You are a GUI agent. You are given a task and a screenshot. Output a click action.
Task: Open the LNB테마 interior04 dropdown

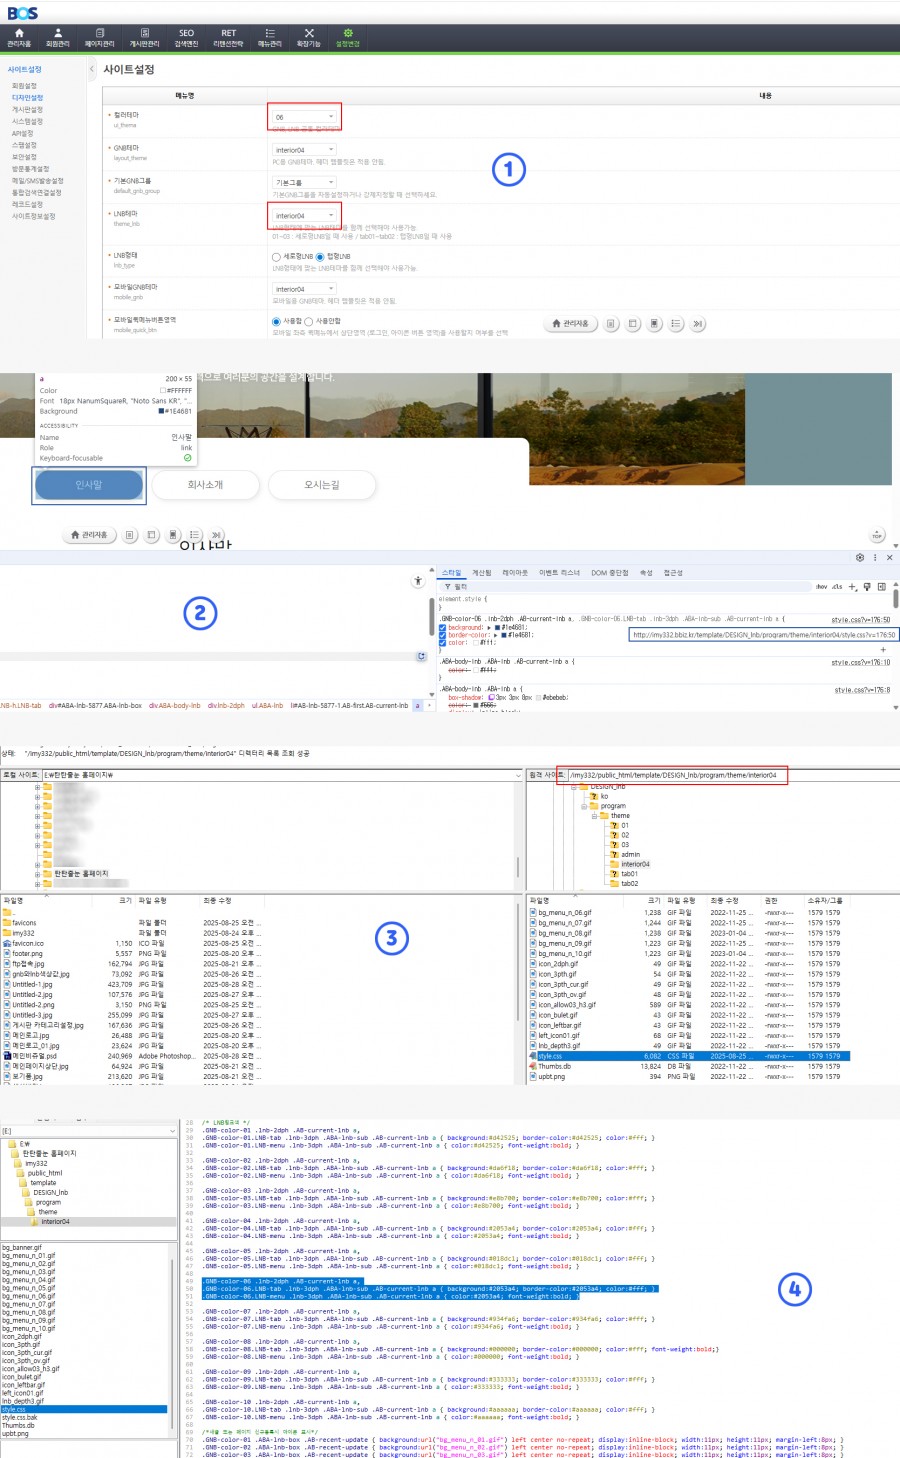click(x=304, y=215)
